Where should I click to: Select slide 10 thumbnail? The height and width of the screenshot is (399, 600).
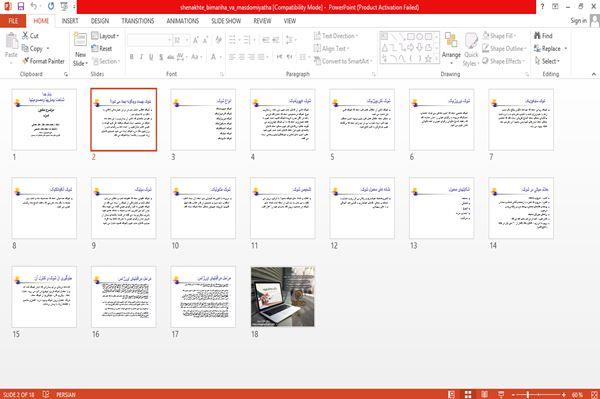(x=203, y=208)
